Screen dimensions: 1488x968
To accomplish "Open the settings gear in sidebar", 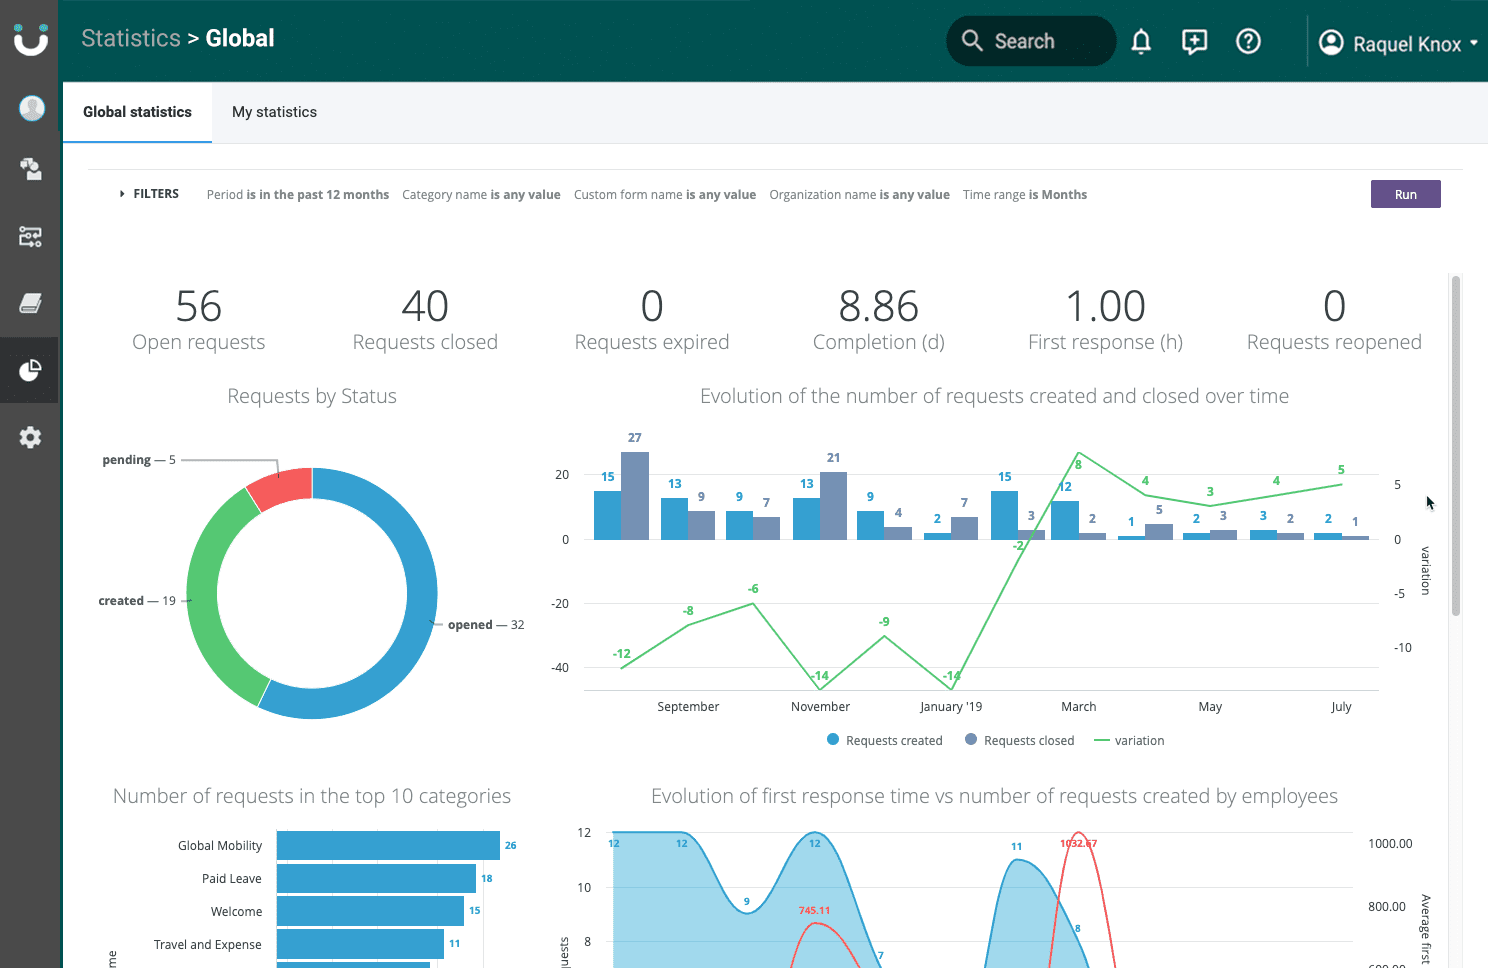I will click(30, 437).
